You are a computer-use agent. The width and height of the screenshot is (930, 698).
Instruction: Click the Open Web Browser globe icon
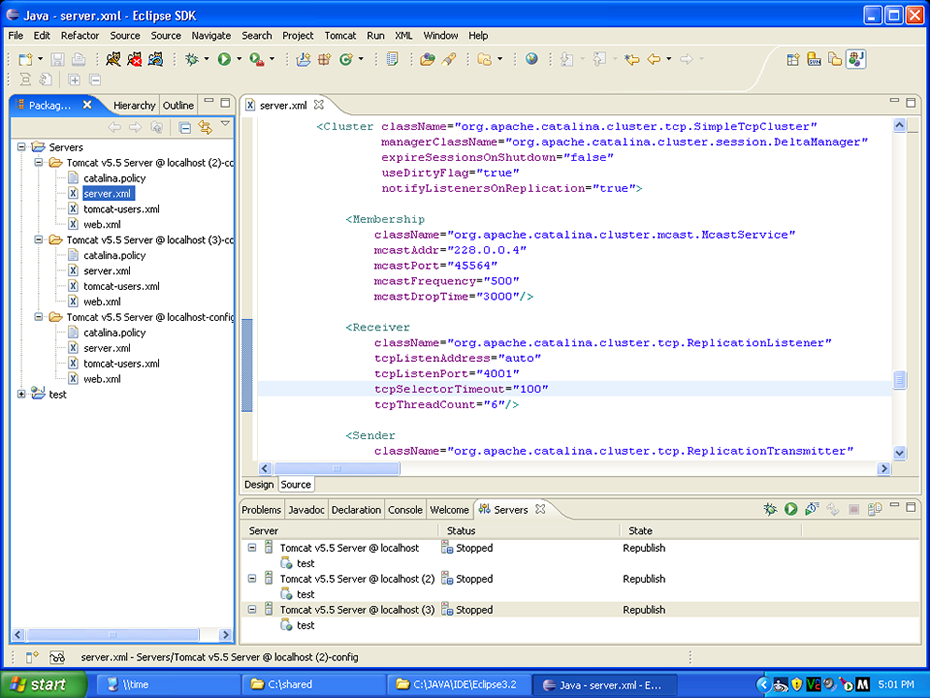[531, 59]
